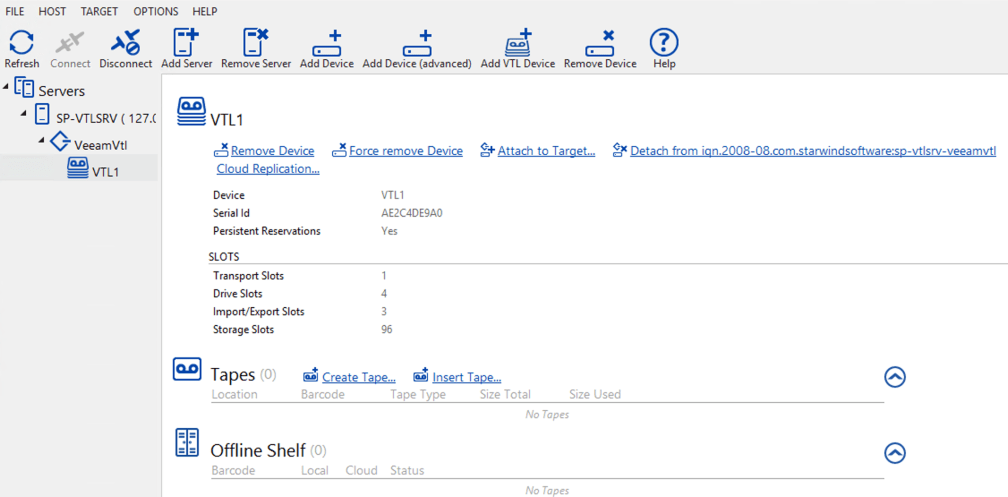Click the Add VTL Device icon
The height and width of the screenshot is (497, 1008).
518,42
